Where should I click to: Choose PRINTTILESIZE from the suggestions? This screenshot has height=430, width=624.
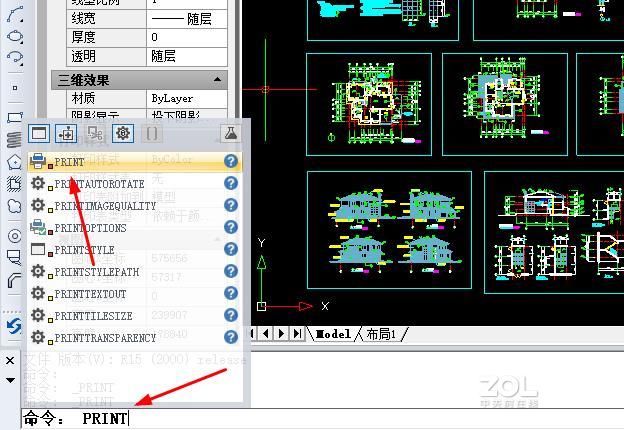(x=135, y=315)
